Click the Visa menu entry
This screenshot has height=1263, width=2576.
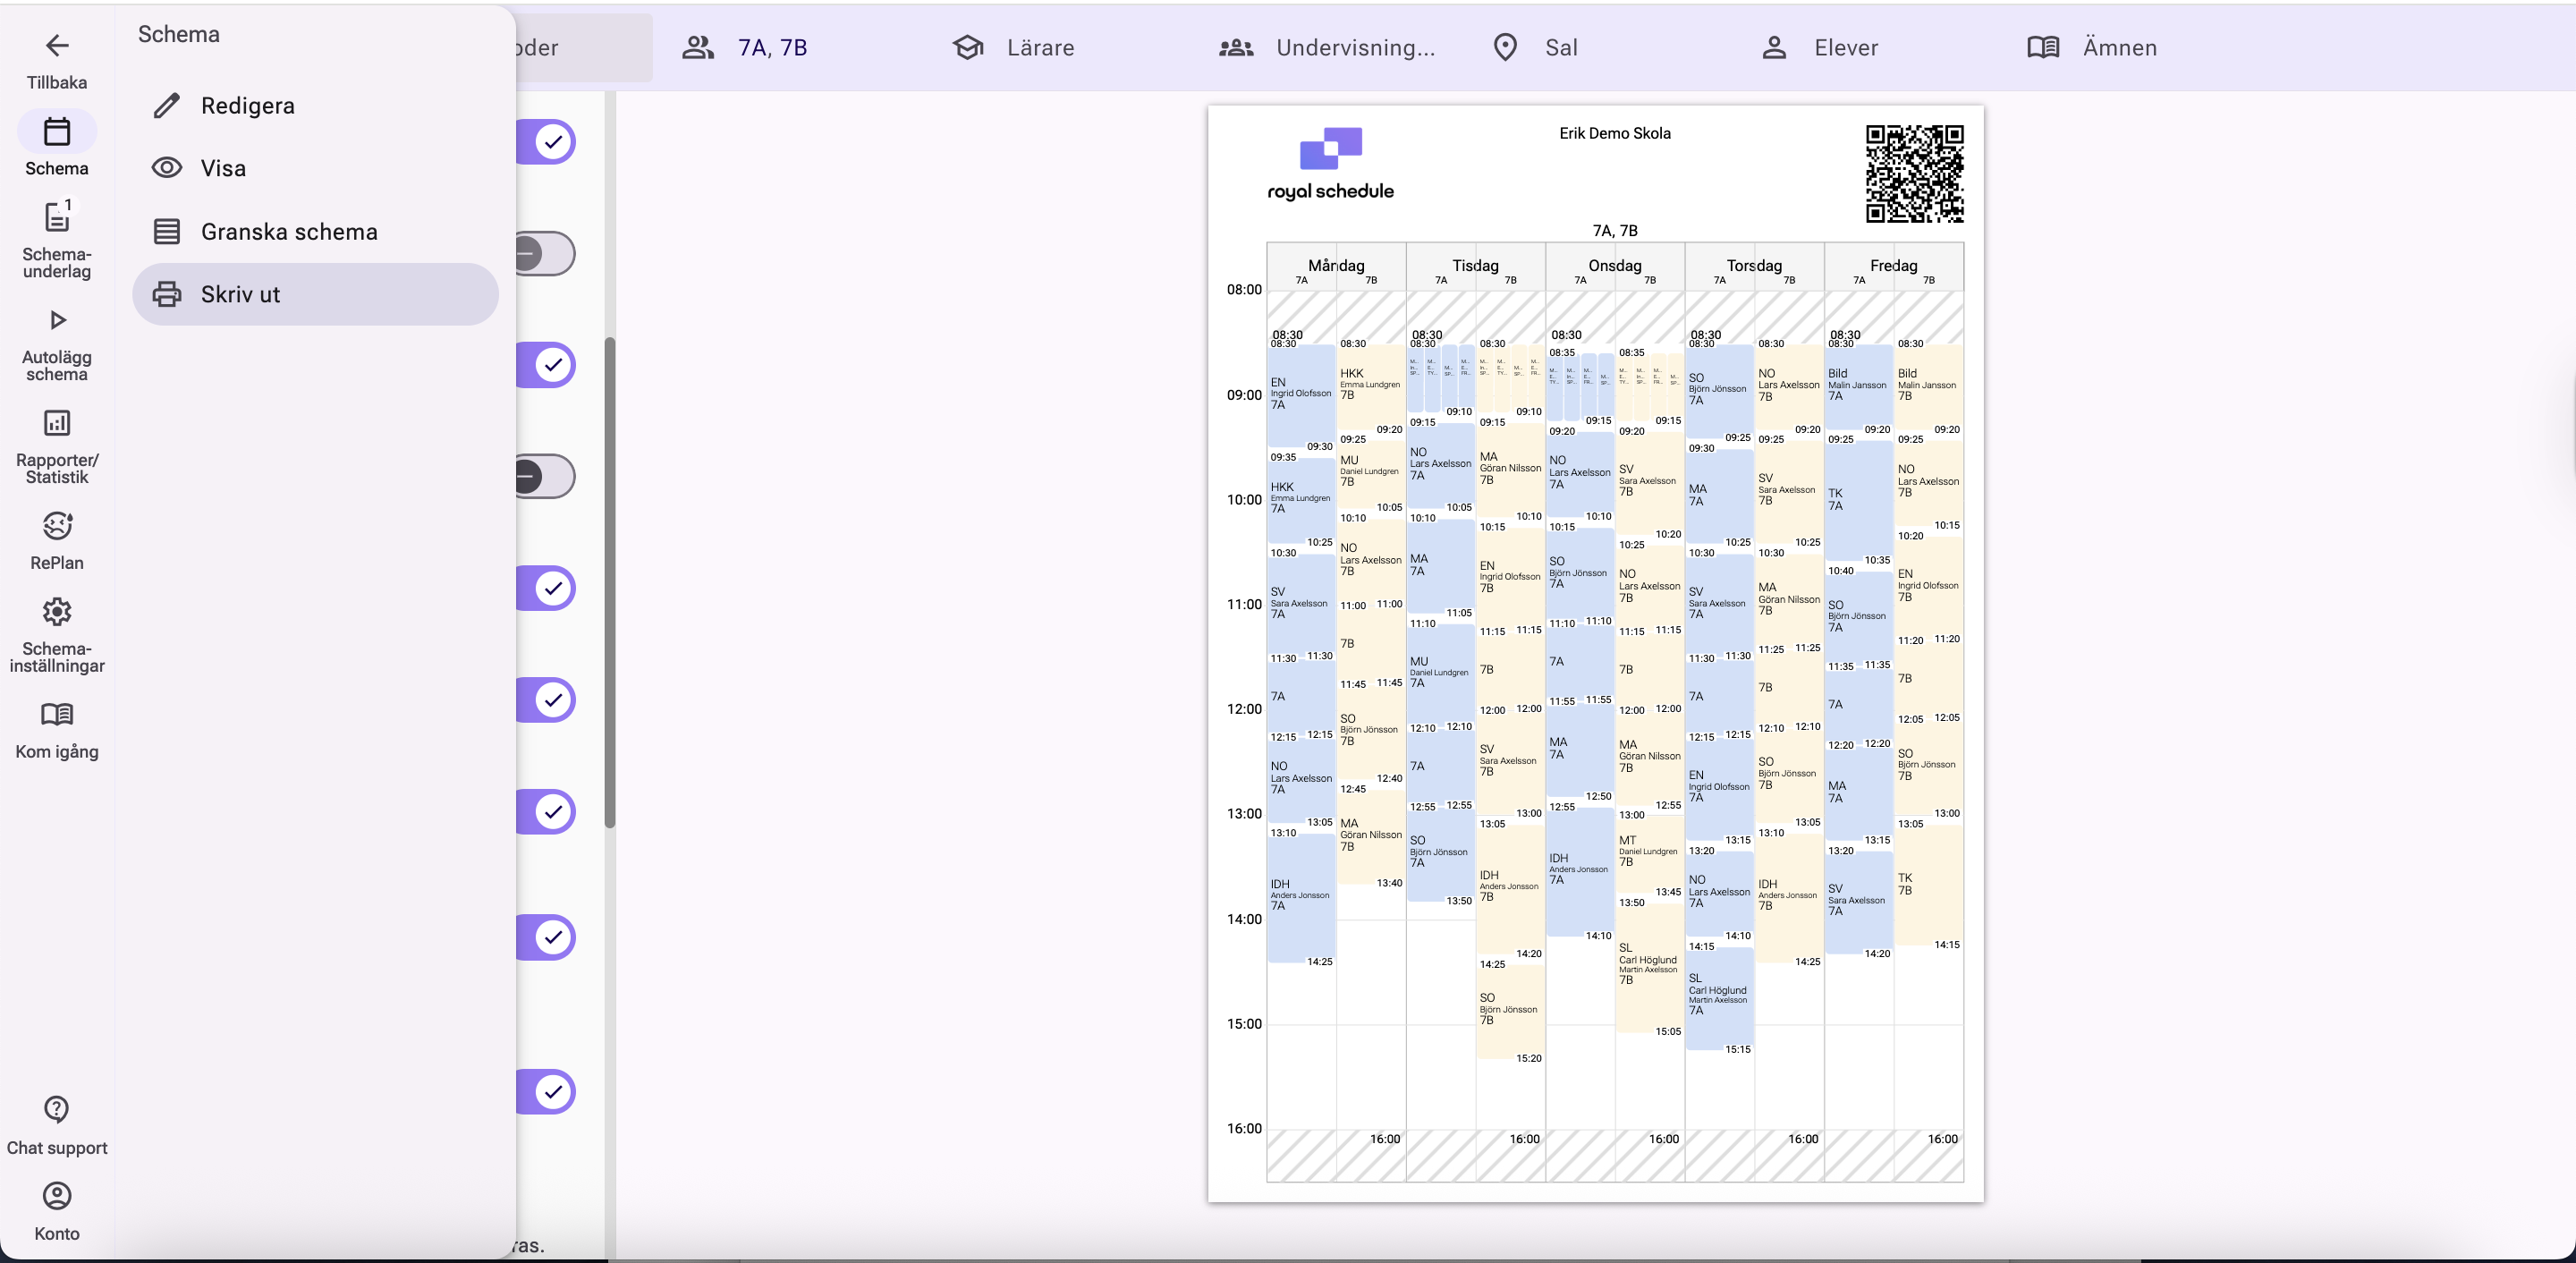[223, 168]
